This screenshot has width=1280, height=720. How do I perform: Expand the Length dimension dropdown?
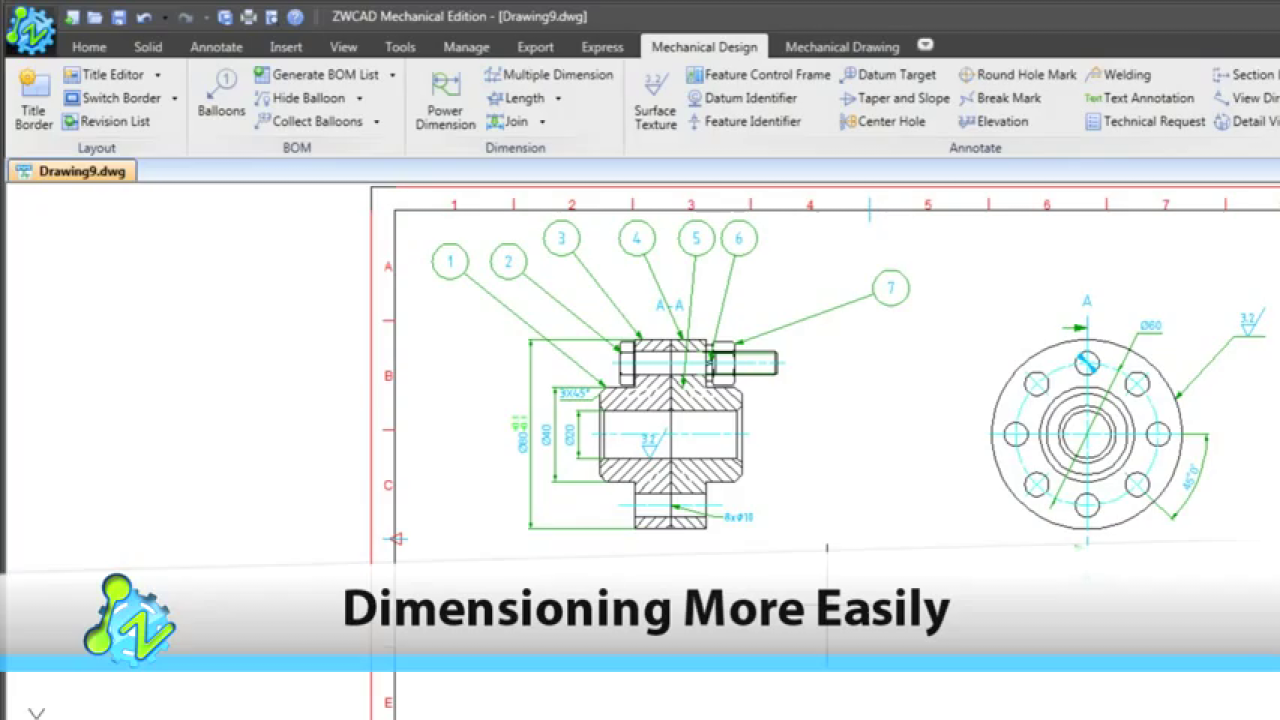[558, 98]
